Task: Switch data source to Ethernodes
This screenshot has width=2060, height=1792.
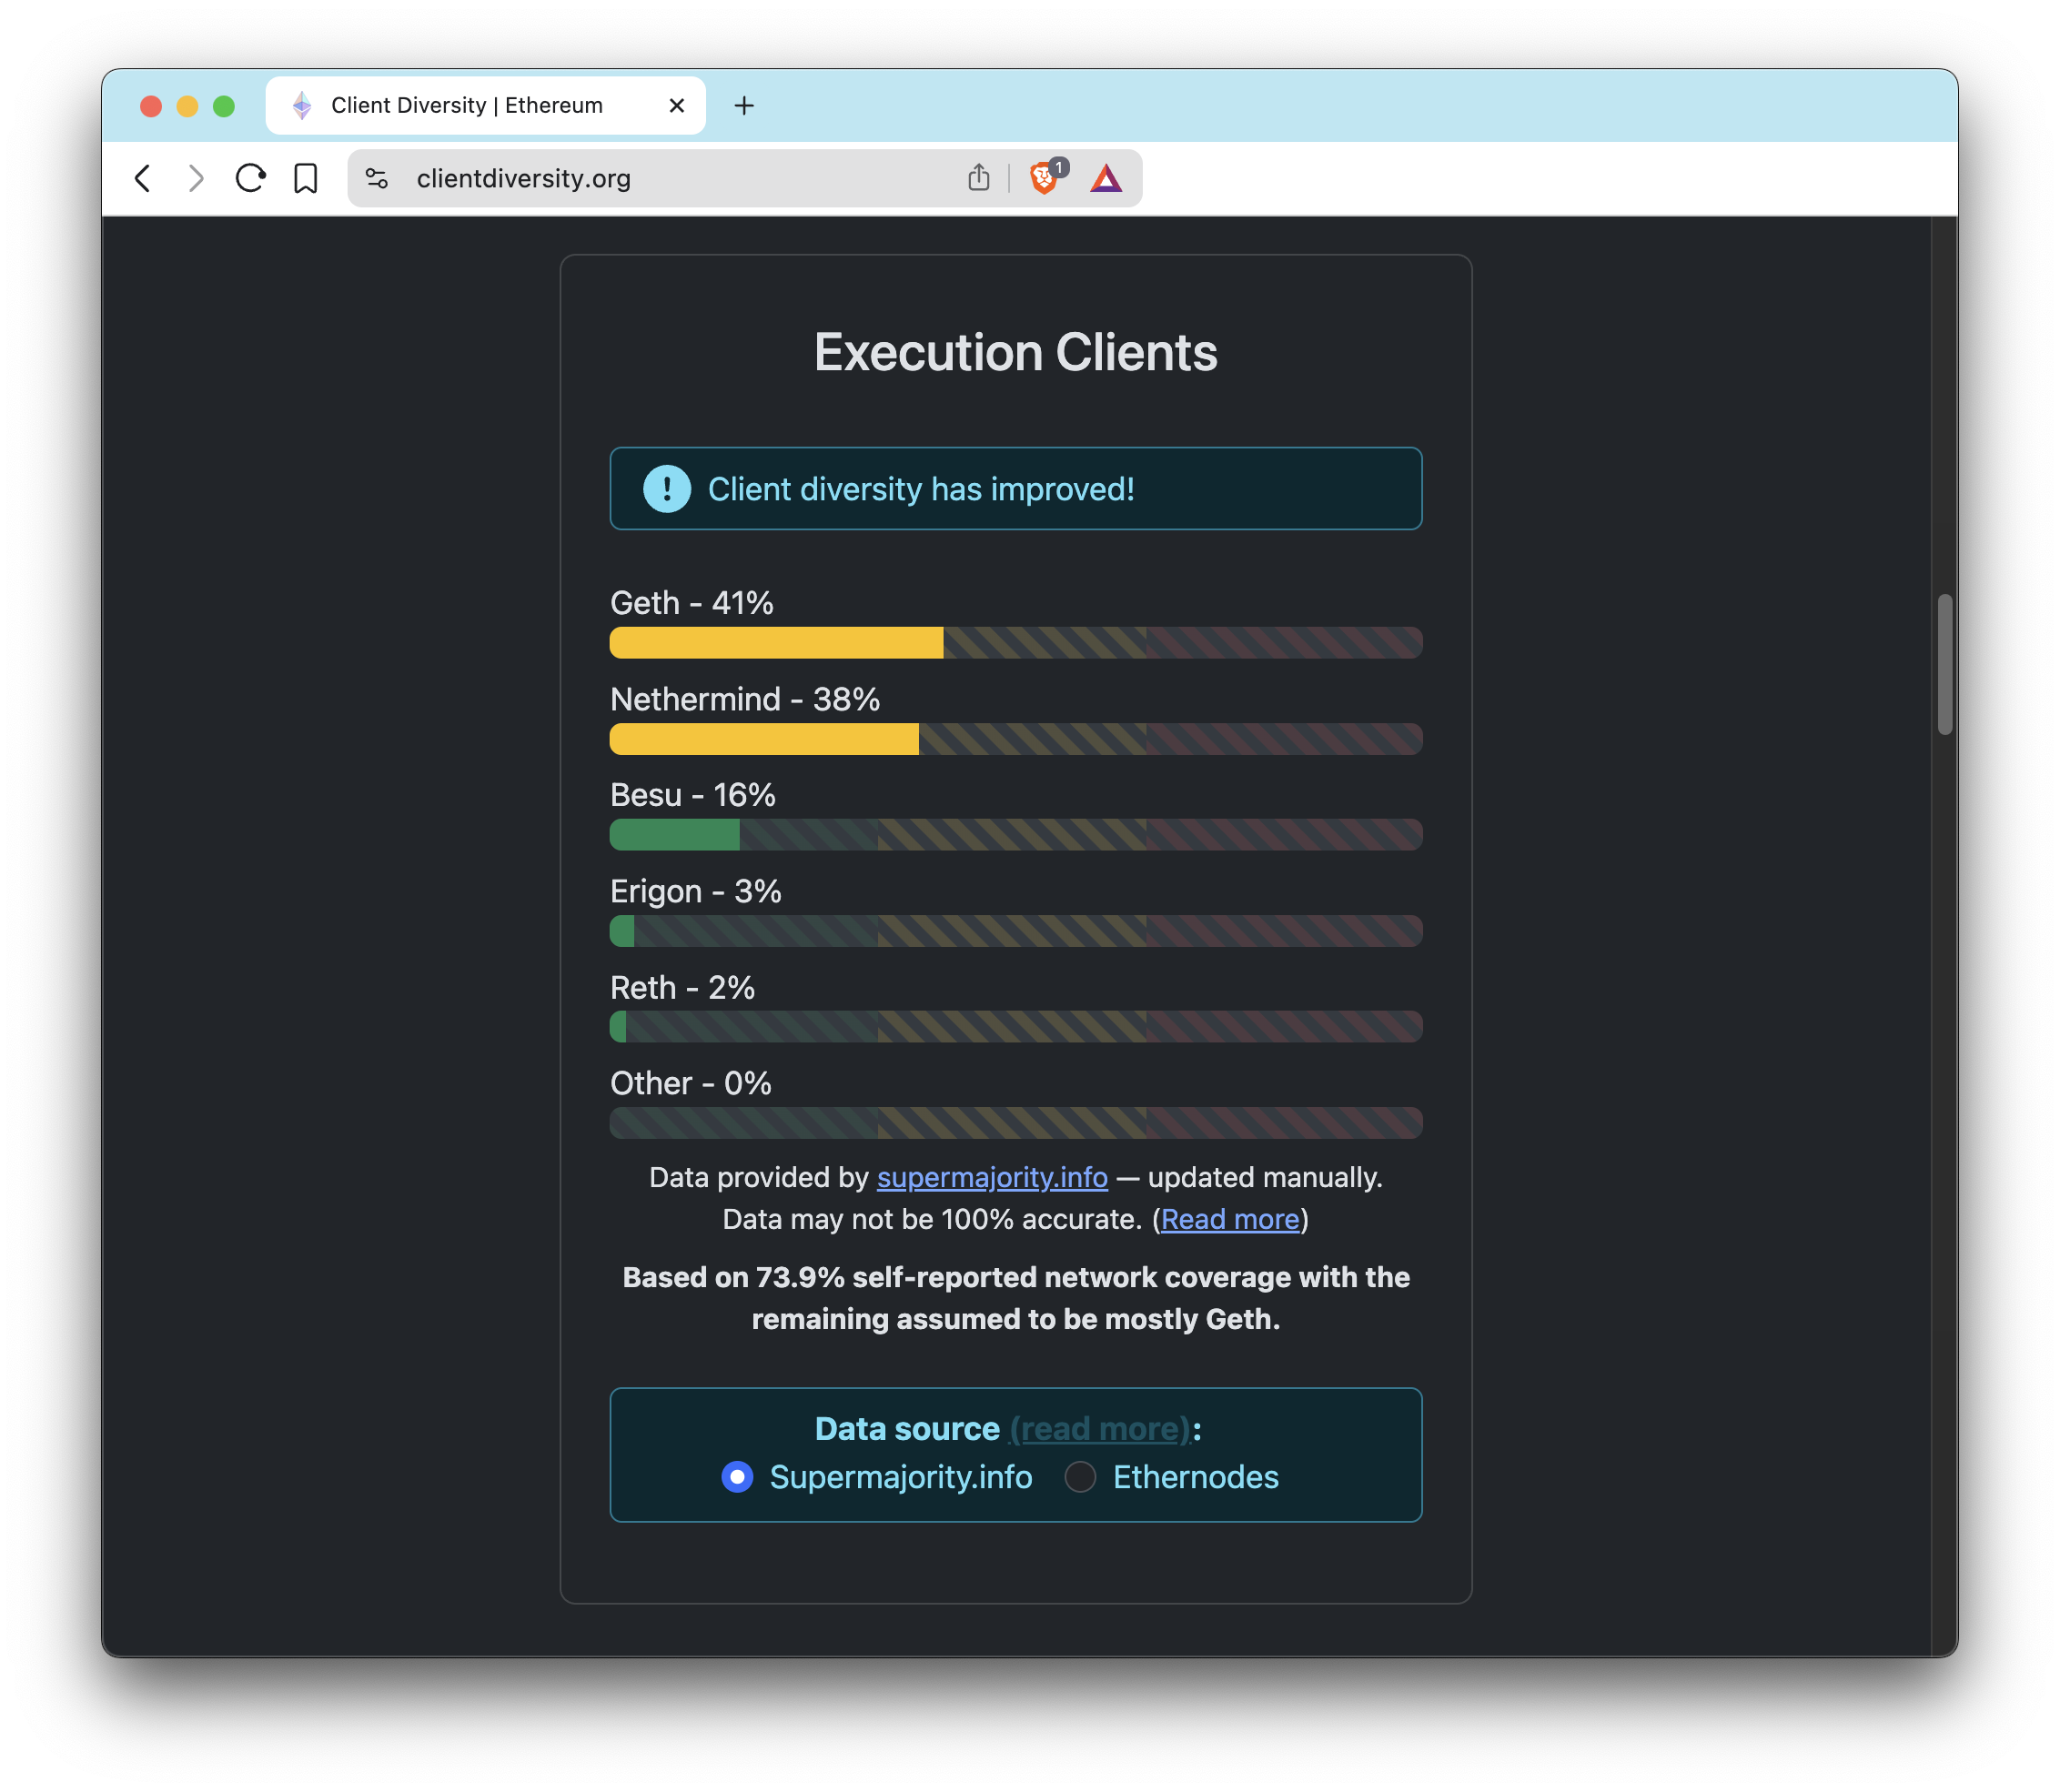Action: coord(1196,1477)
